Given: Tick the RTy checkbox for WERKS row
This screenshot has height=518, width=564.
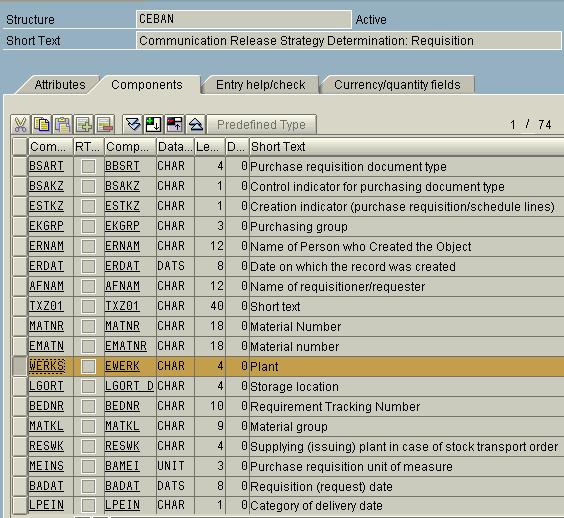Looking at the screenshot, I should coord(88,367).
